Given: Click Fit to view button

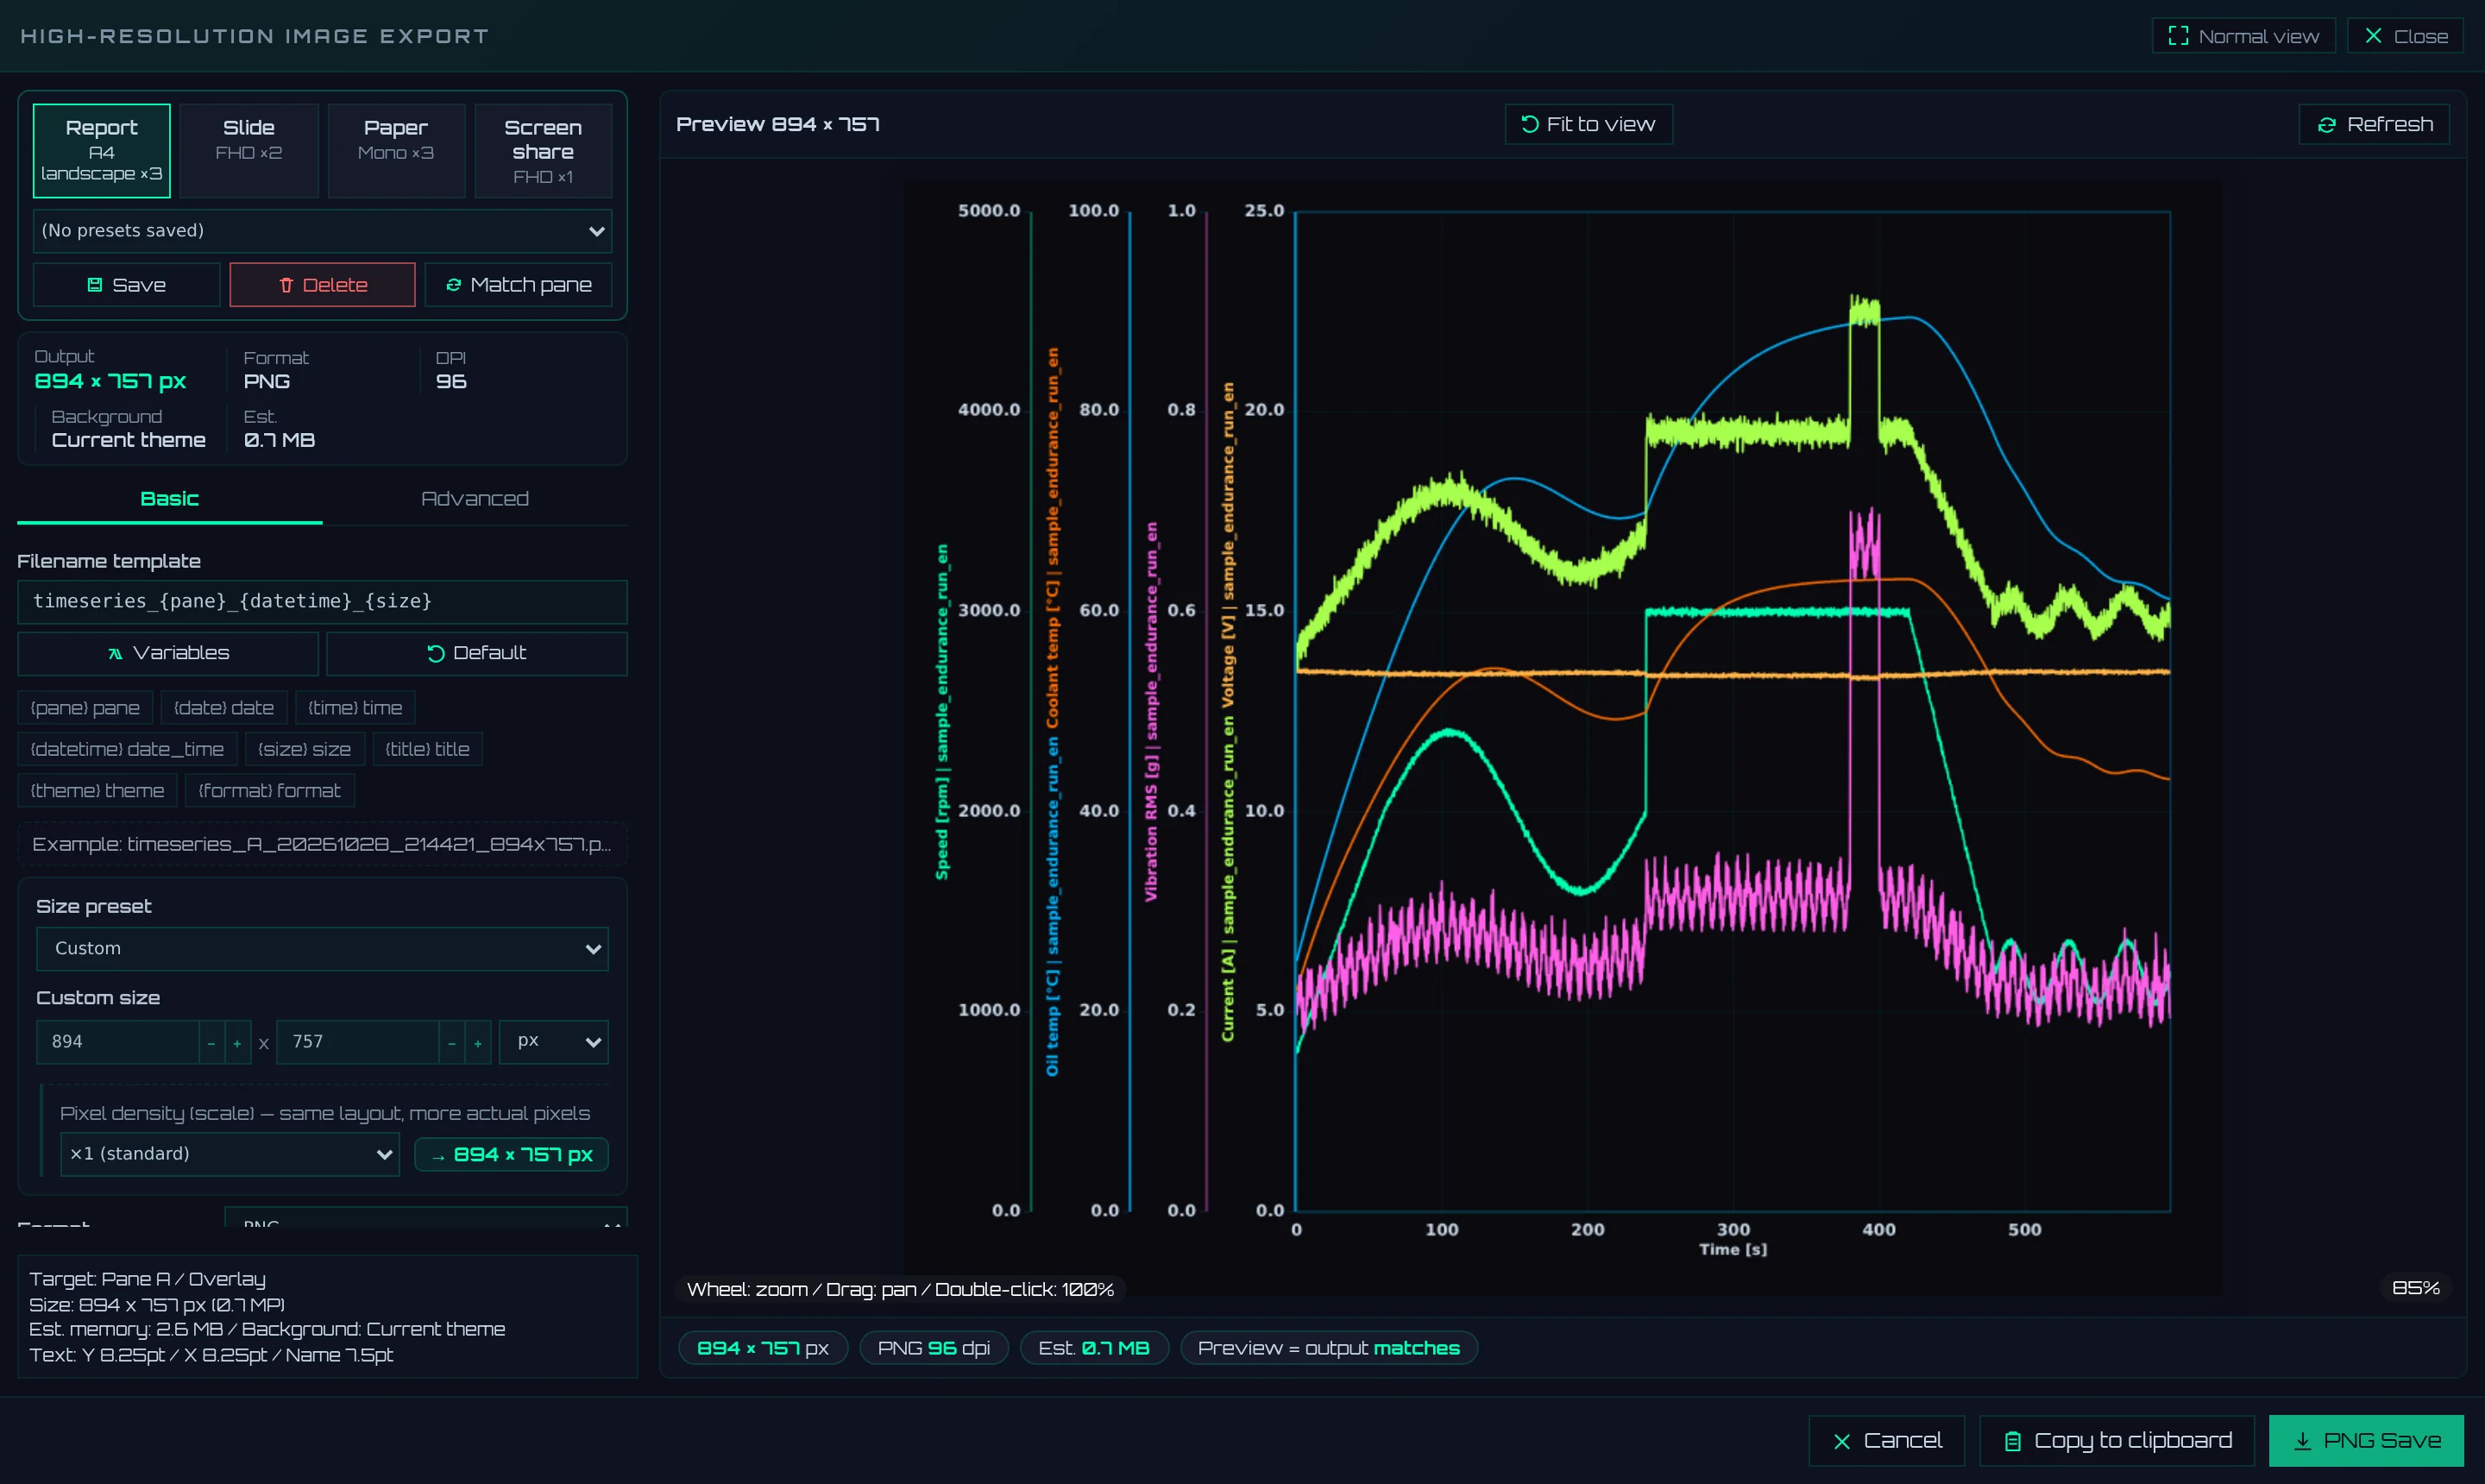Looking at the screenshot, I should (x=1588, y=124).
